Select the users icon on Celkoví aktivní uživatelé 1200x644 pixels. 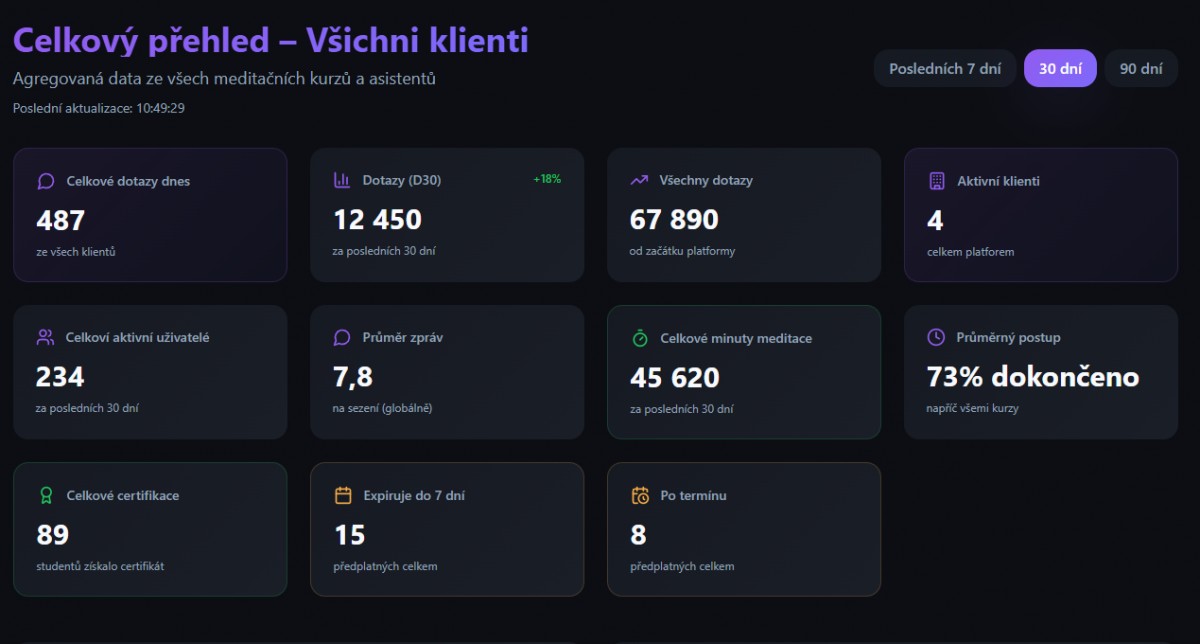[44, 338]
